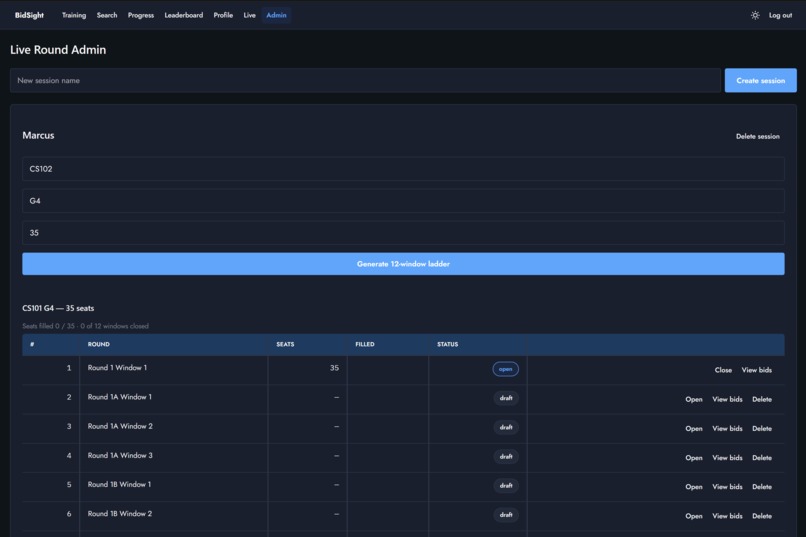Image resolution: width=806 pixels, height=537 pixels.
Task: Click the 'Seats filled 0 / 35' summary text
Action: pyautogui.click(x=48, y=326)
